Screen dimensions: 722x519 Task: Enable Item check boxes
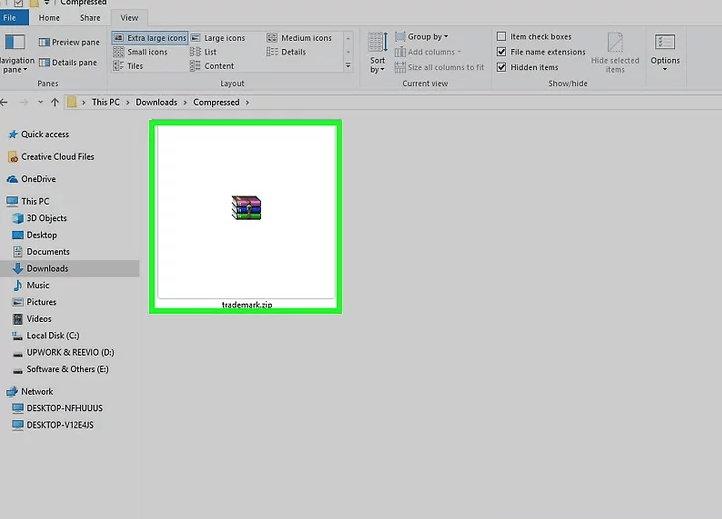[502, 37]
